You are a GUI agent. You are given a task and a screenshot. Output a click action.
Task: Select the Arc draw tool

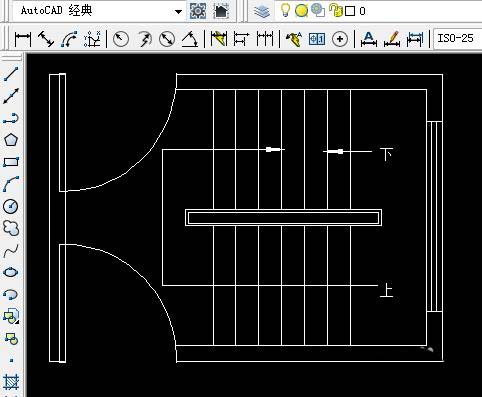(x=11, y=184)
